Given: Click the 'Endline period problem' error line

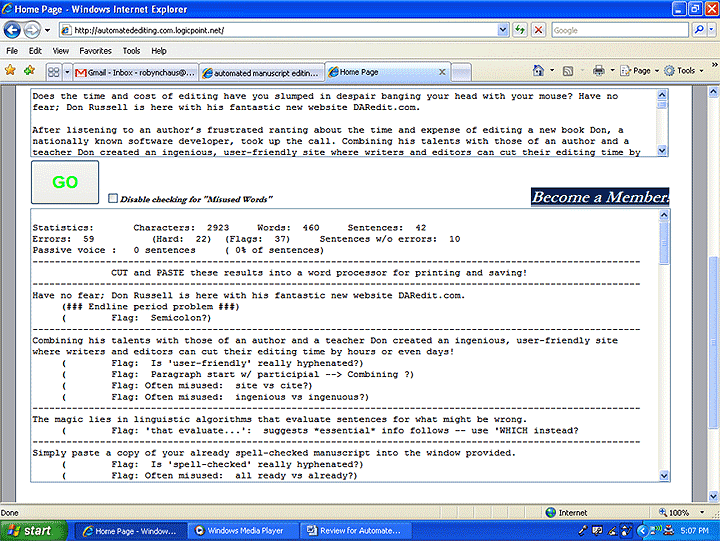Looking at the screenshot, I should (151, 307).
